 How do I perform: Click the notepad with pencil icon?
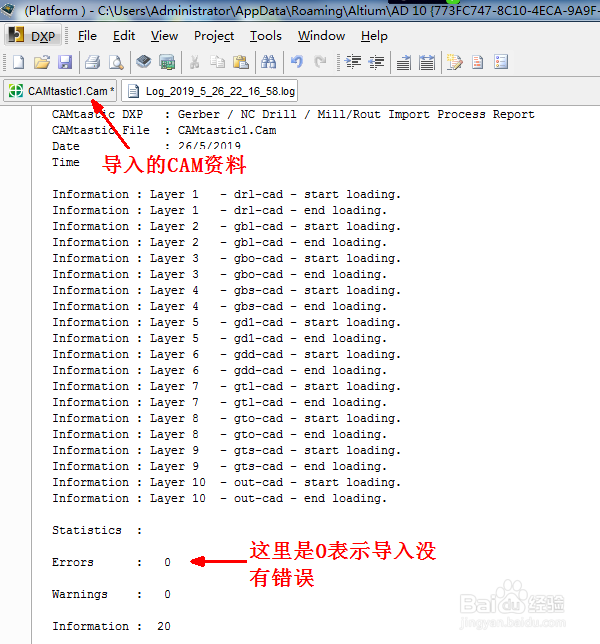click(454, 62)
